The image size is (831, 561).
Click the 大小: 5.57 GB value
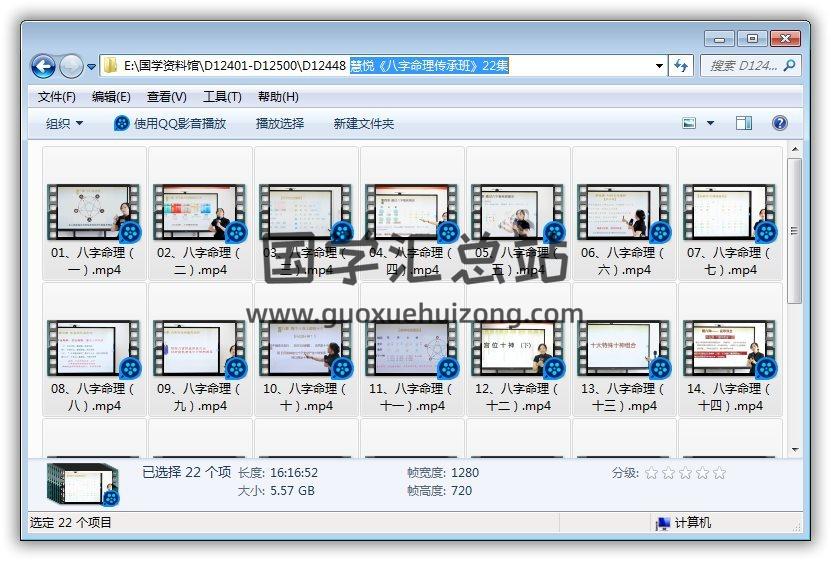point(292,491)
